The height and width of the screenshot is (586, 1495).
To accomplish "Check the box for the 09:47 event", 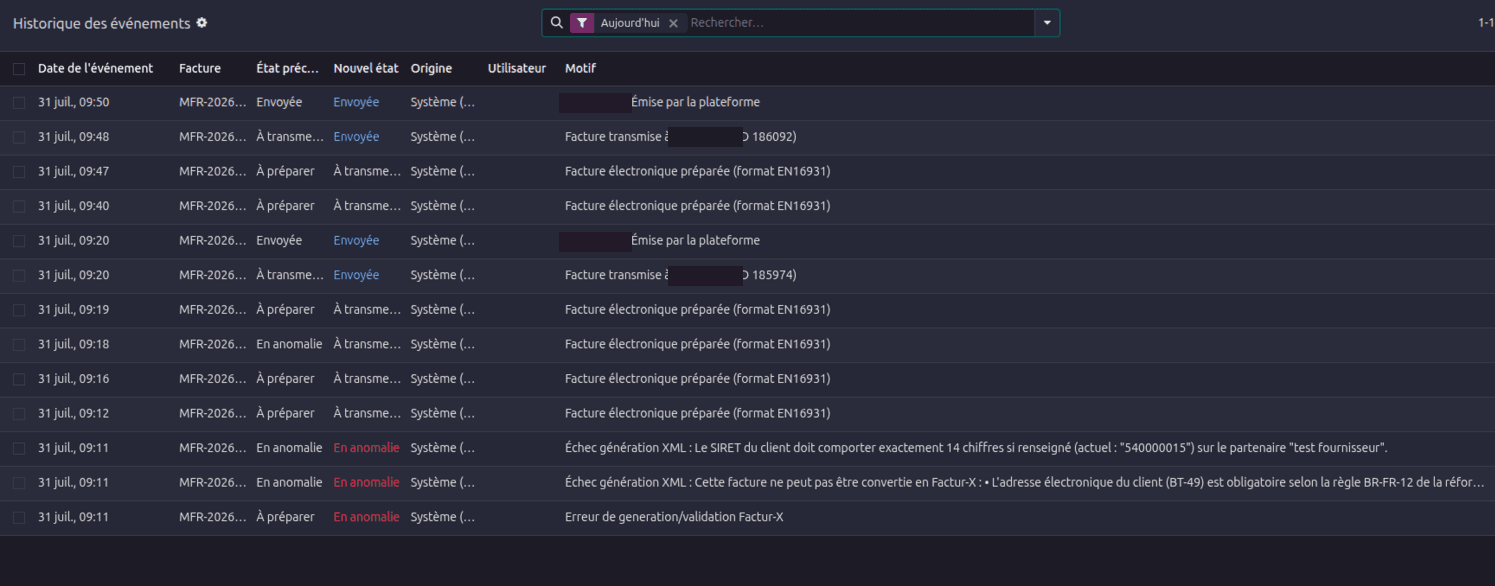I will pyautogui.click(x=19, y=172).
